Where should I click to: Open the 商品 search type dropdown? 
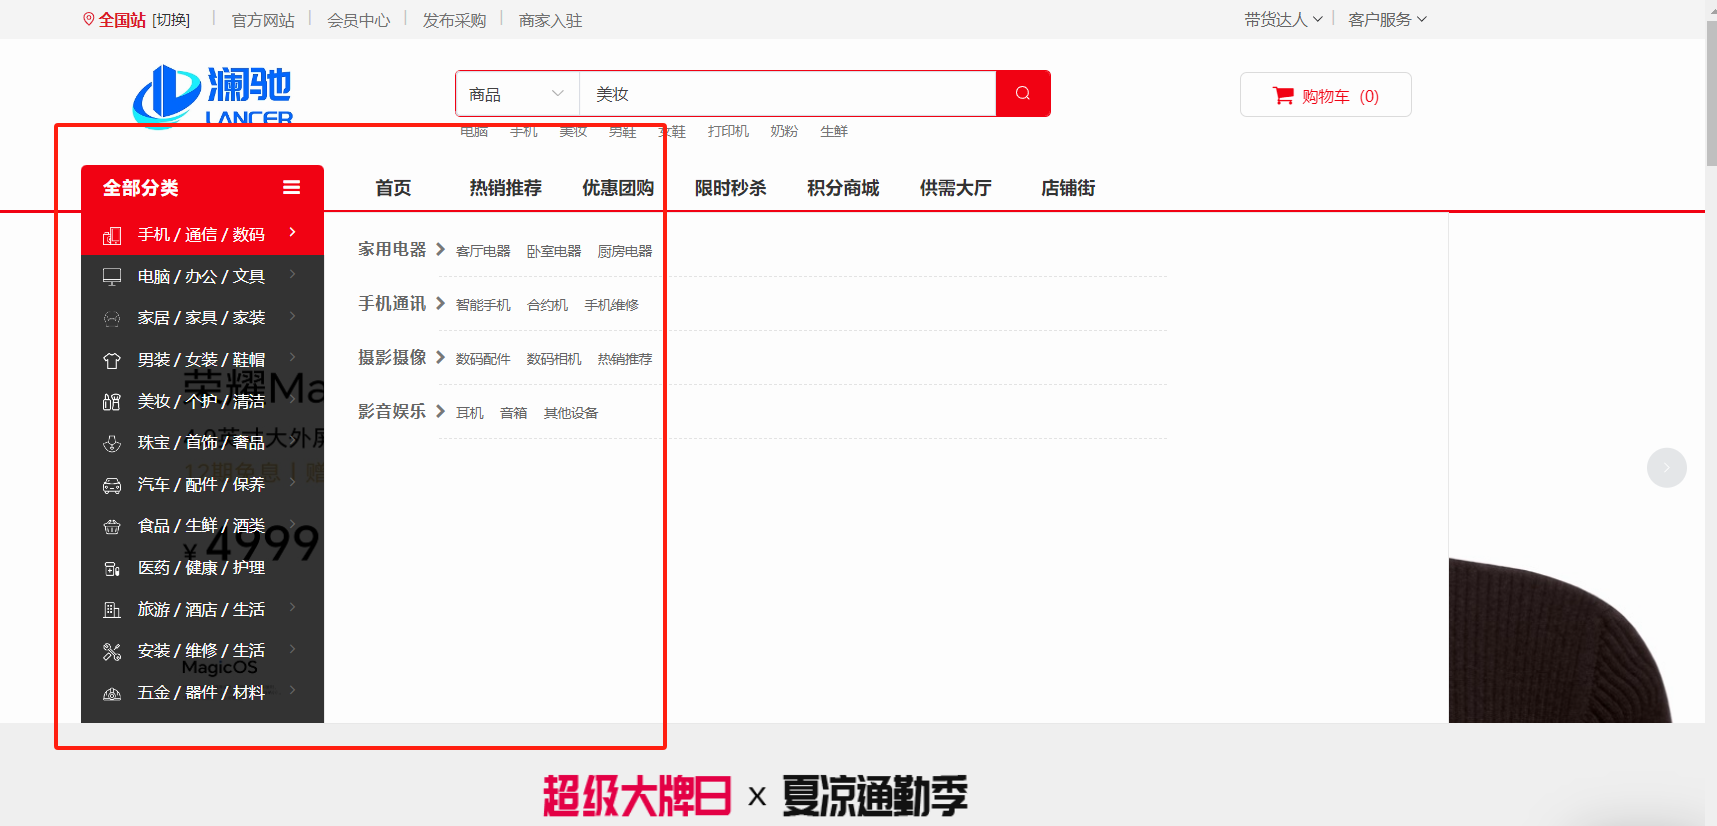tap(516, 94)
